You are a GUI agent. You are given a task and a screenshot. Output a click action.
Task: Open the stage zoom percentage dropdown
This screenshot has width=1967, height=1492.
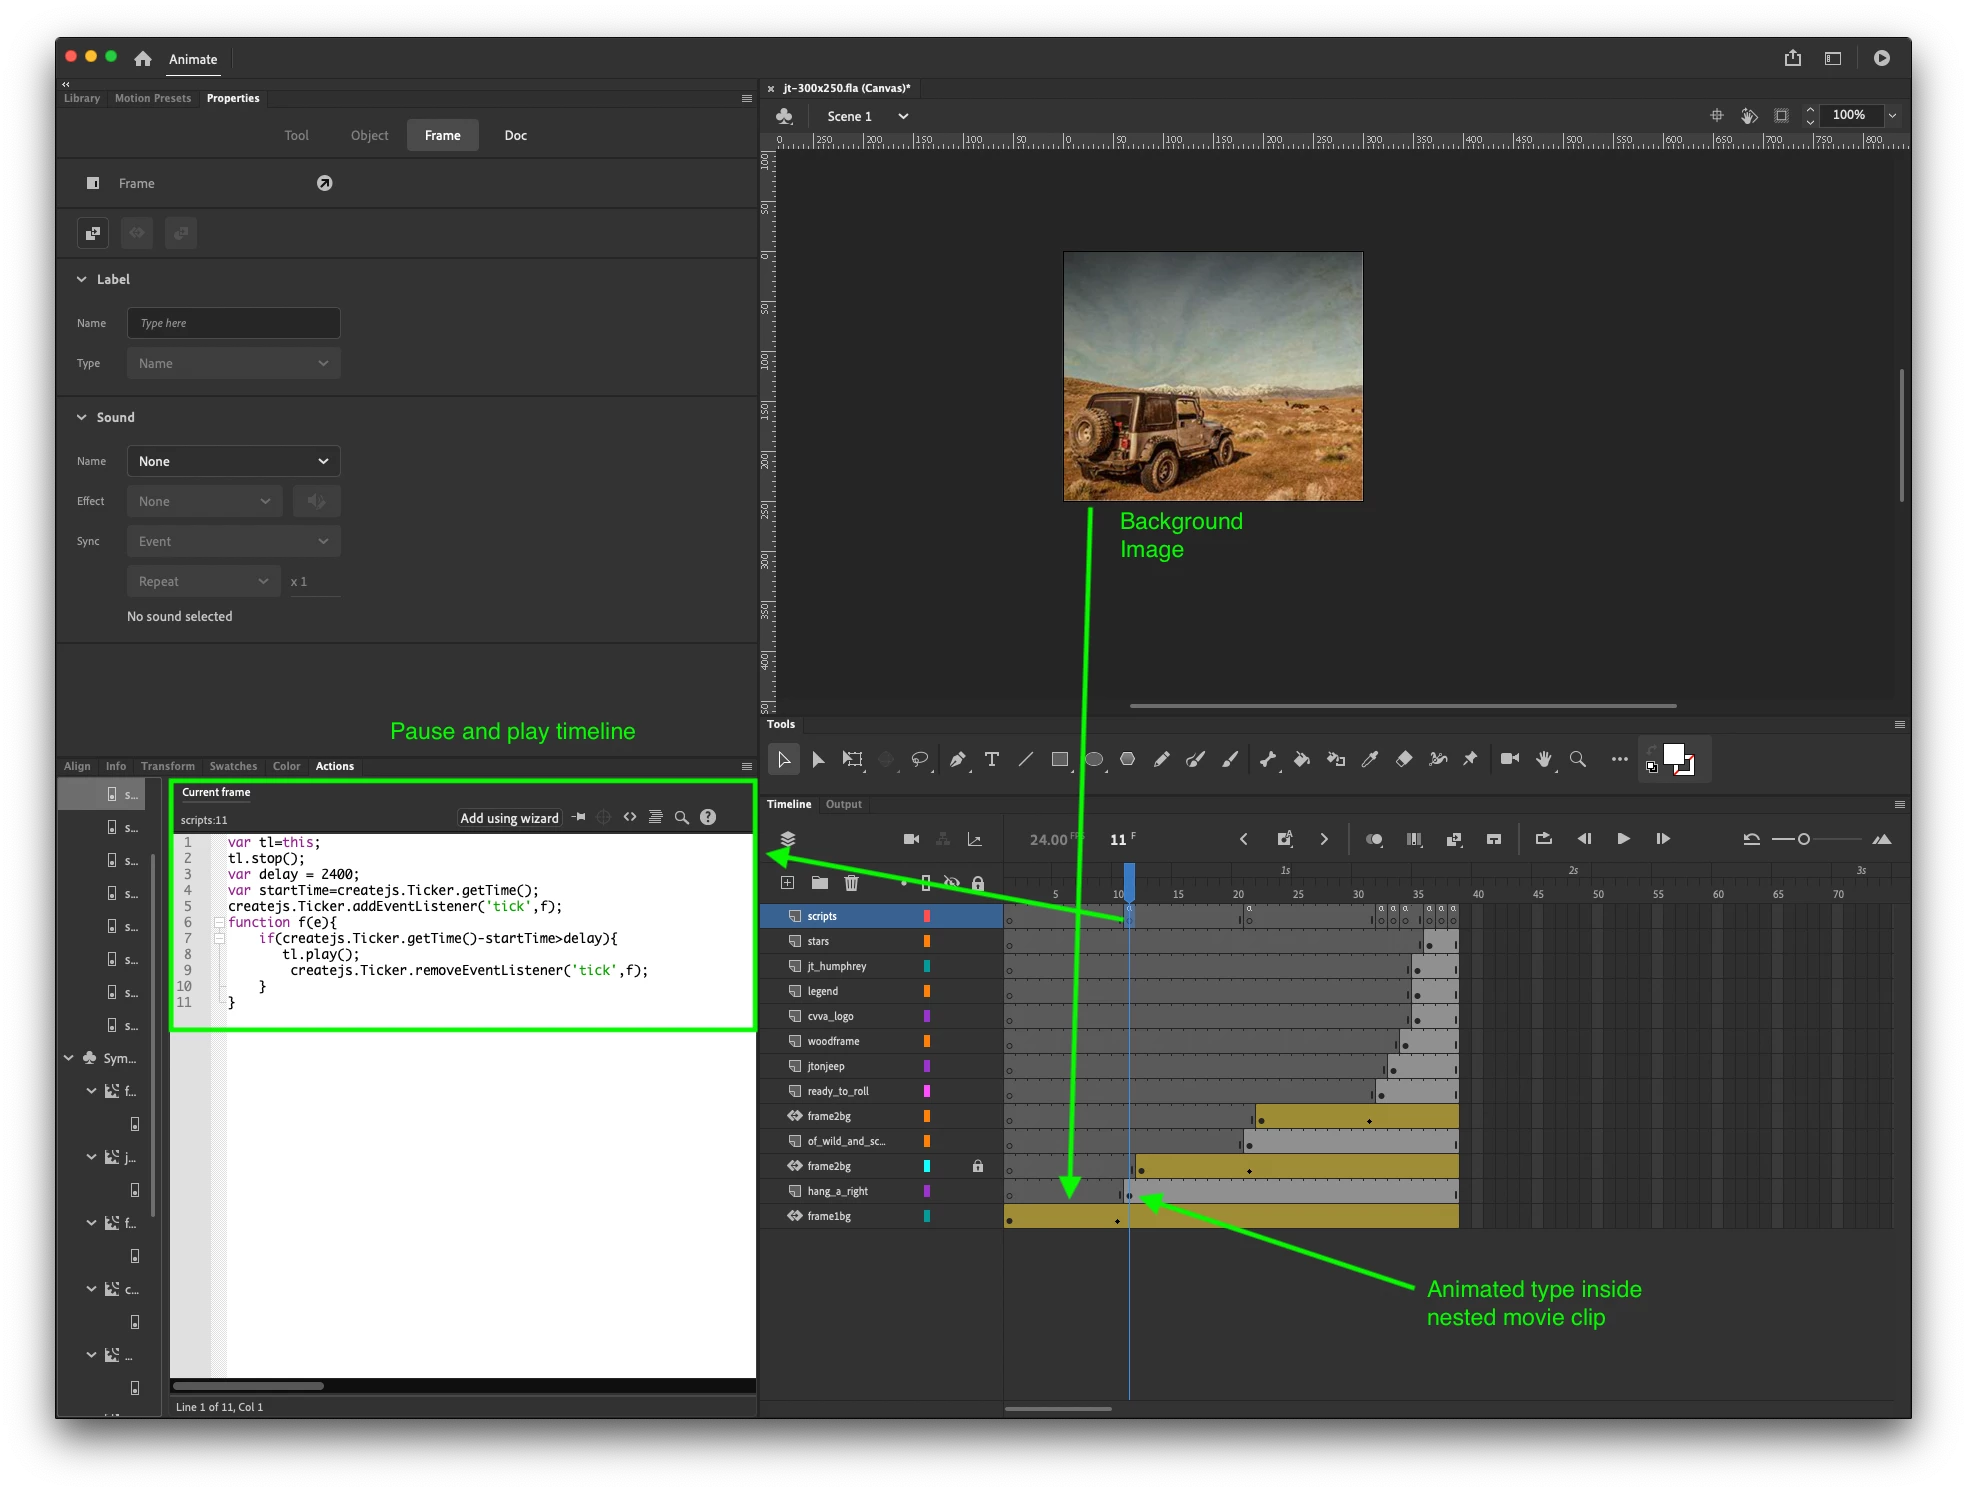click(1892, 116)
